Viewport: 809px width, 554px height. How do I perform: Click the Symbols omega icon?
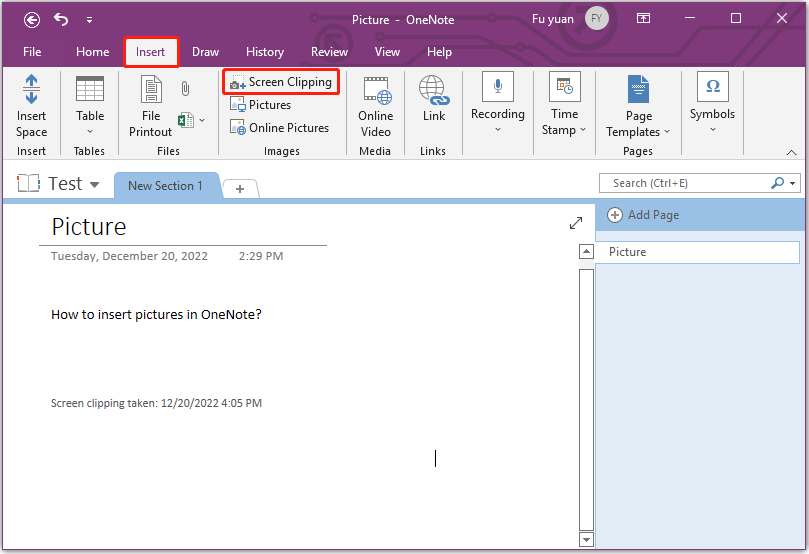tap(713, 86)
